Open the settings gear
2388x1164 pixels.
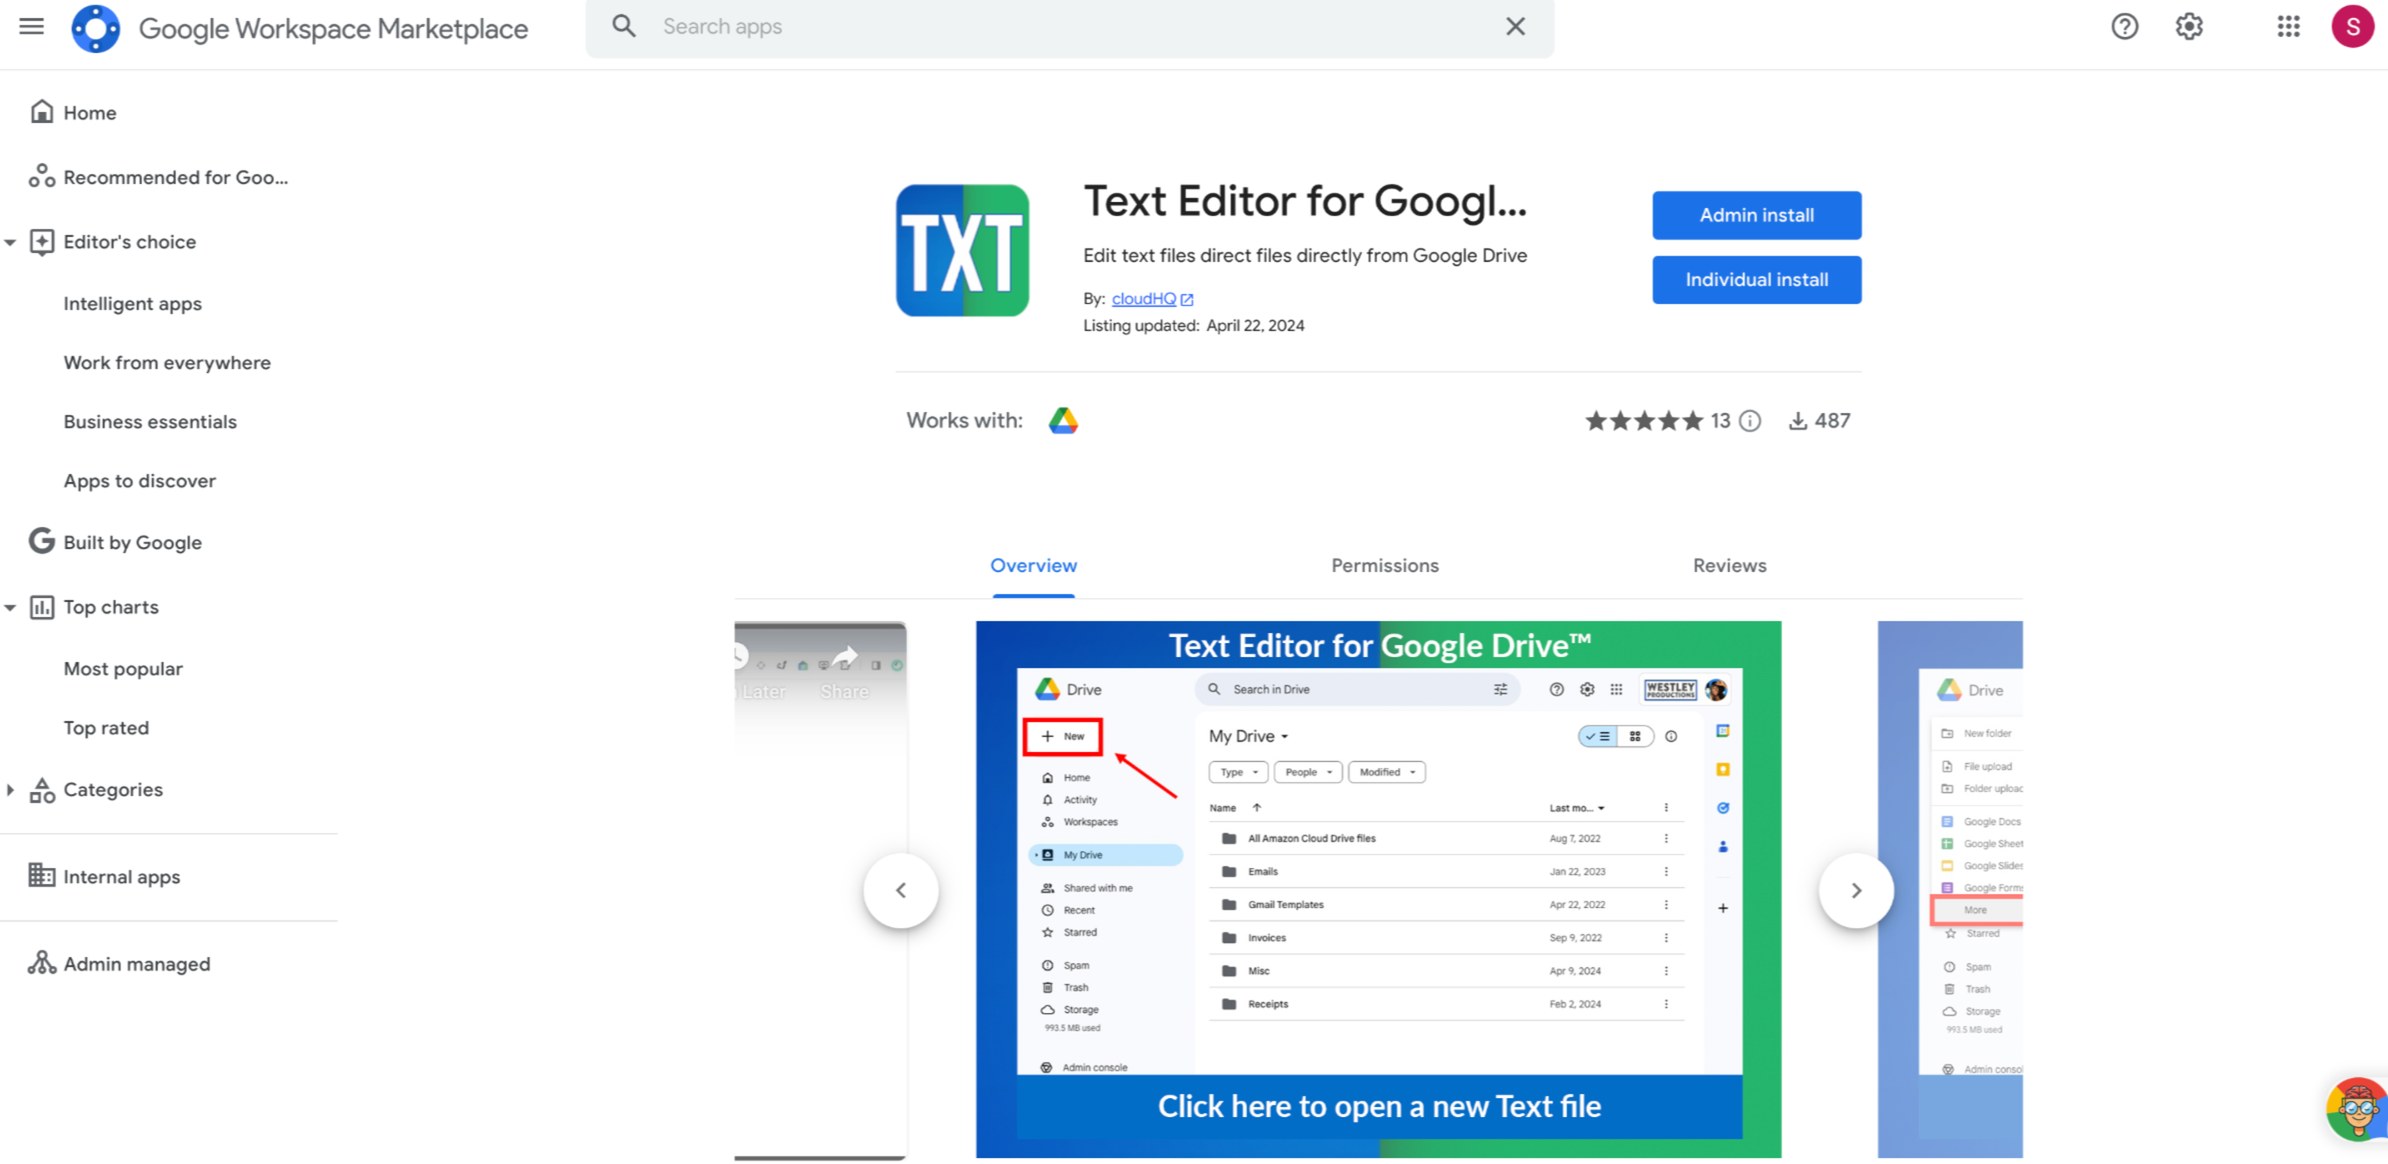click(x=2189, y=26)
